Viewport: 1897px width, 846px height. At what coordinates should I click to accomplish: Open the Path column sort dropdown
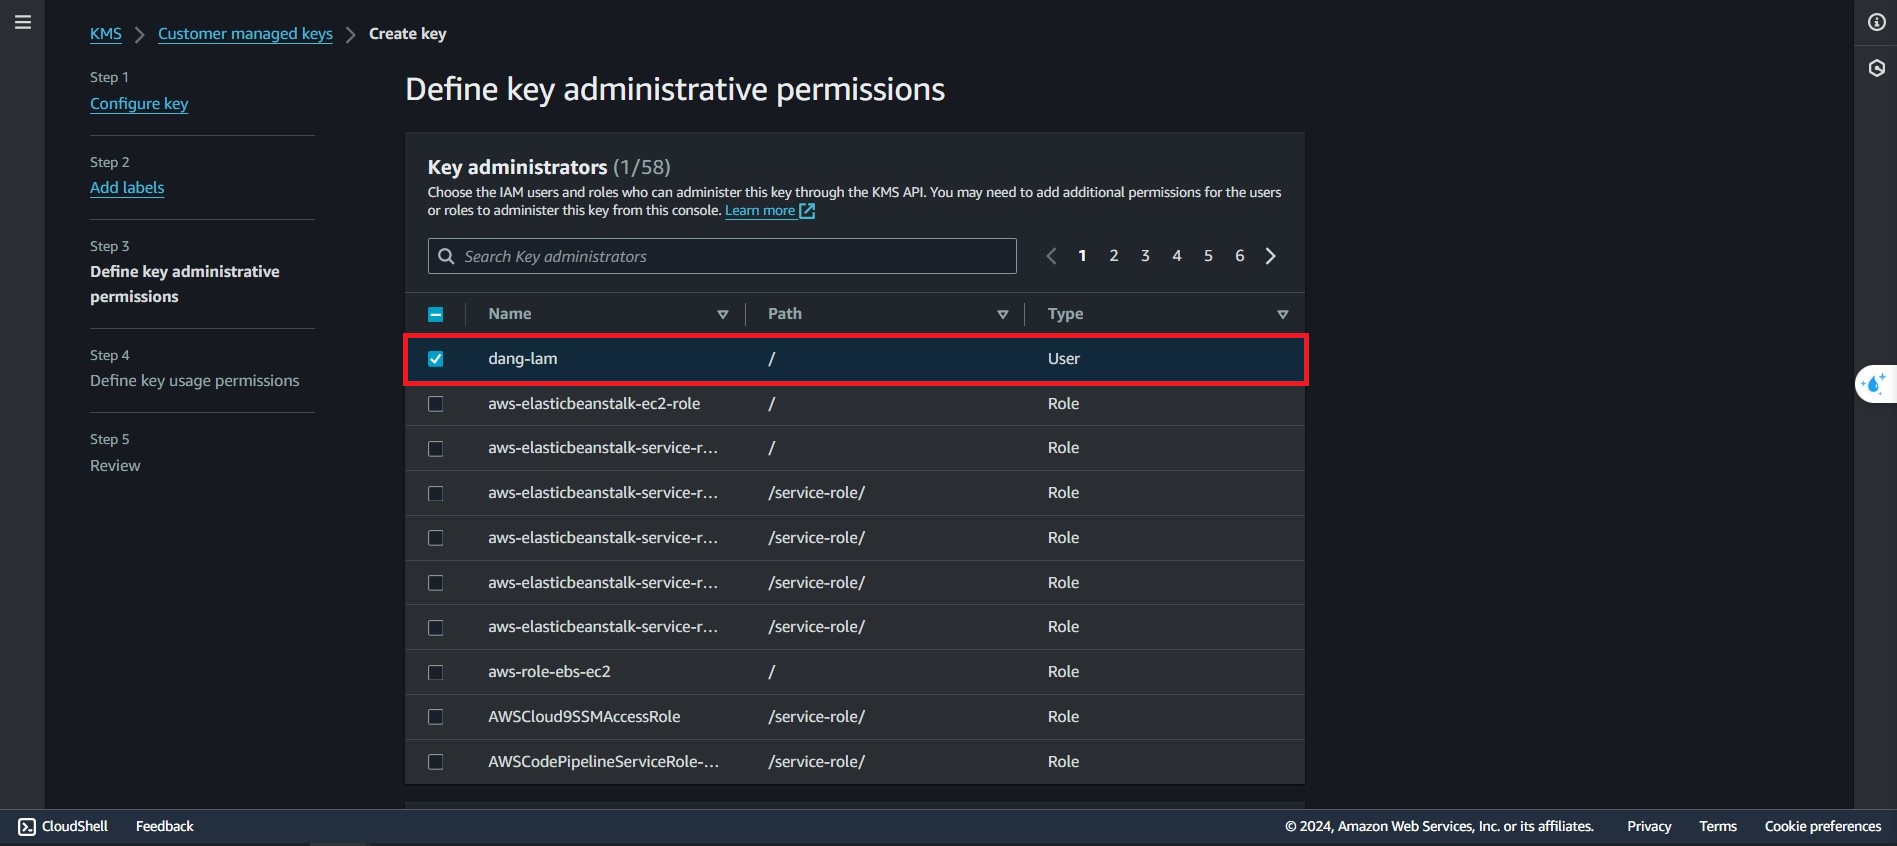tap(1002, 314)
